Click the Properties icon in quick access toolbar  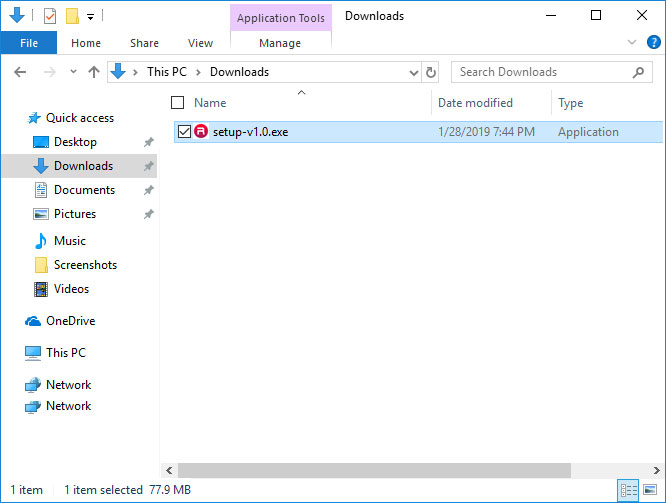(50, 17)
